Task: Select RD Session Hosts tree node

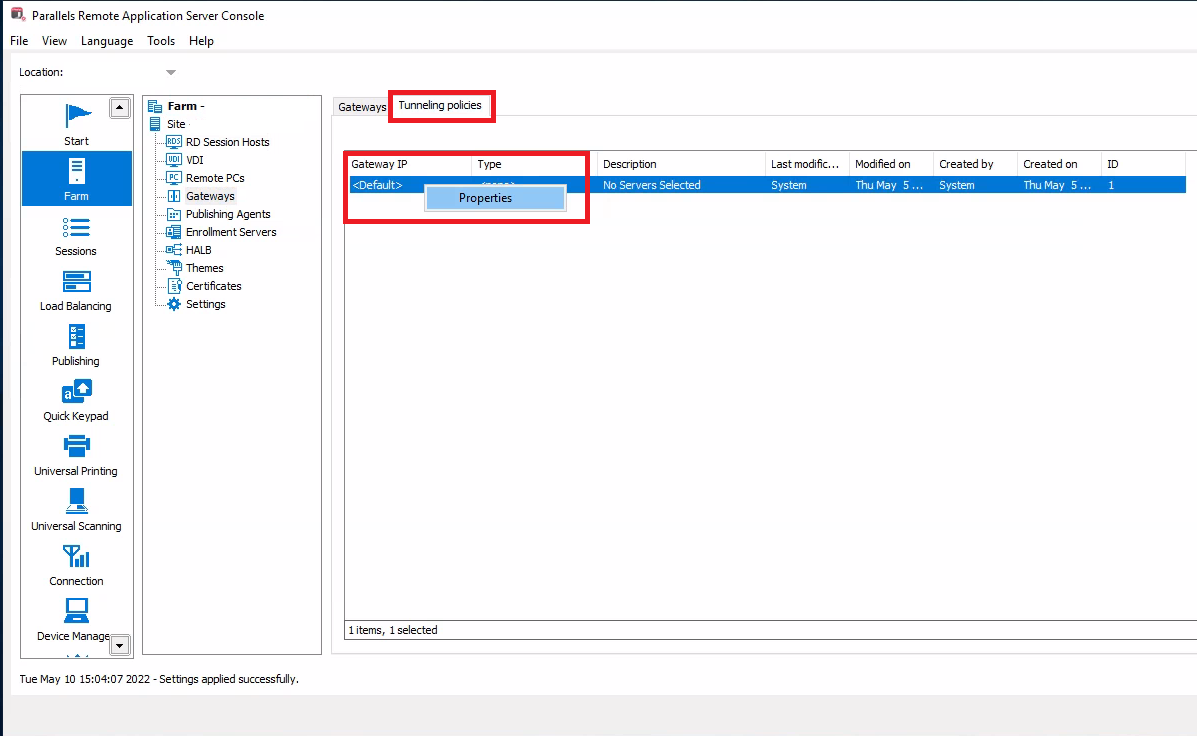Action: click(x=227, y=142)
